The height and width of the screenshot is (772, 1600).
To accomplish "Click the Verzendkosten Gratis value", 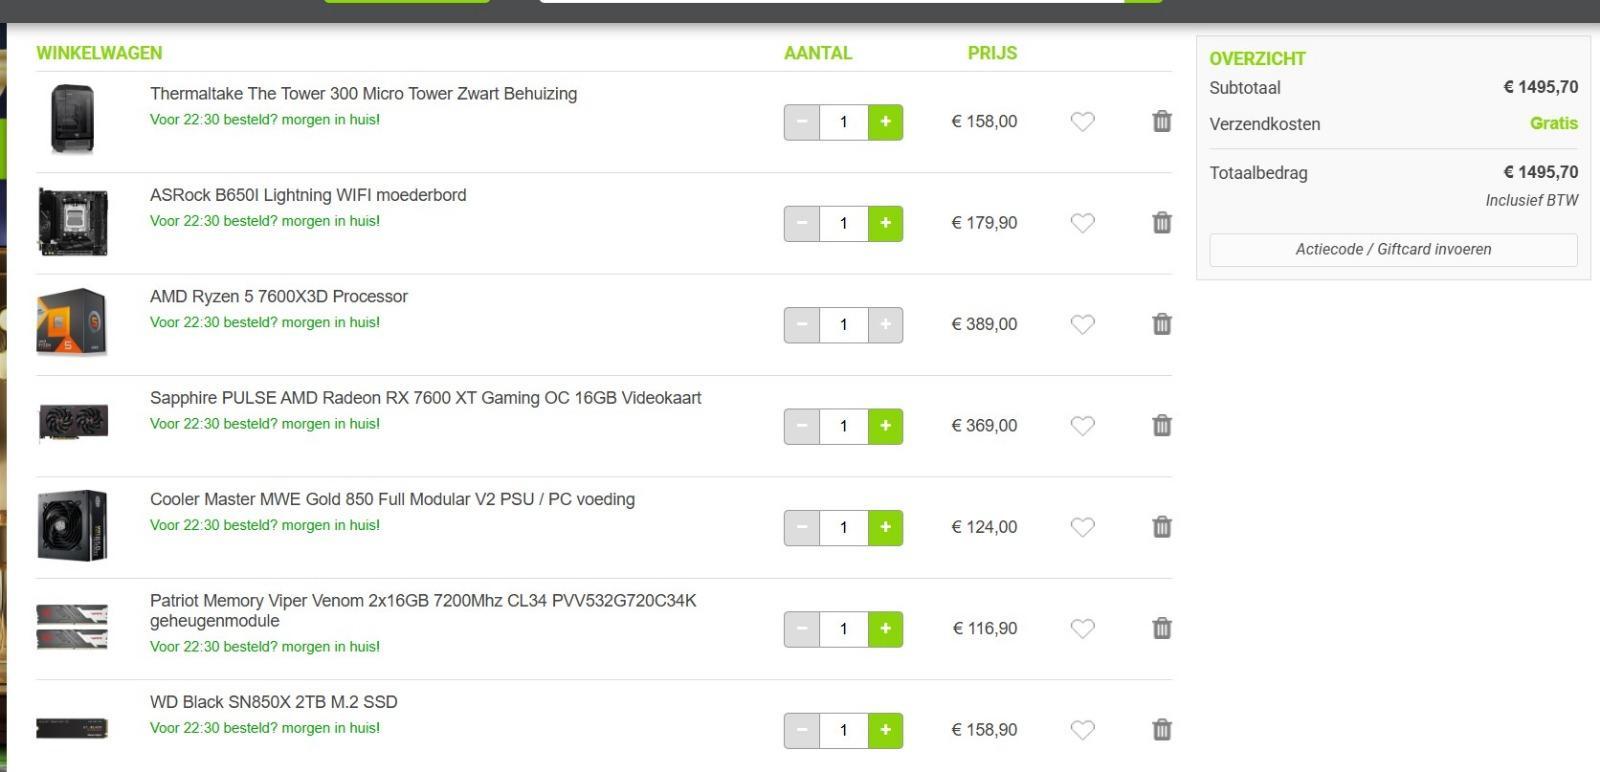I will 1554,123.
